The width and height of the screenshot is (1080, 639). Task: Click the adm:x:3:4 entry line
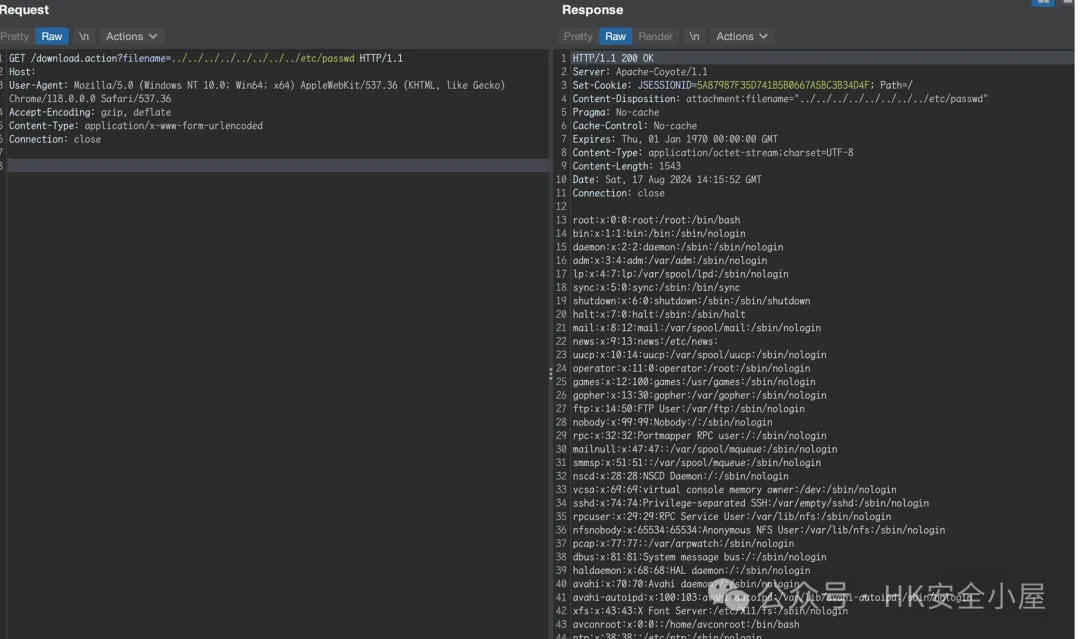(669, 261)
